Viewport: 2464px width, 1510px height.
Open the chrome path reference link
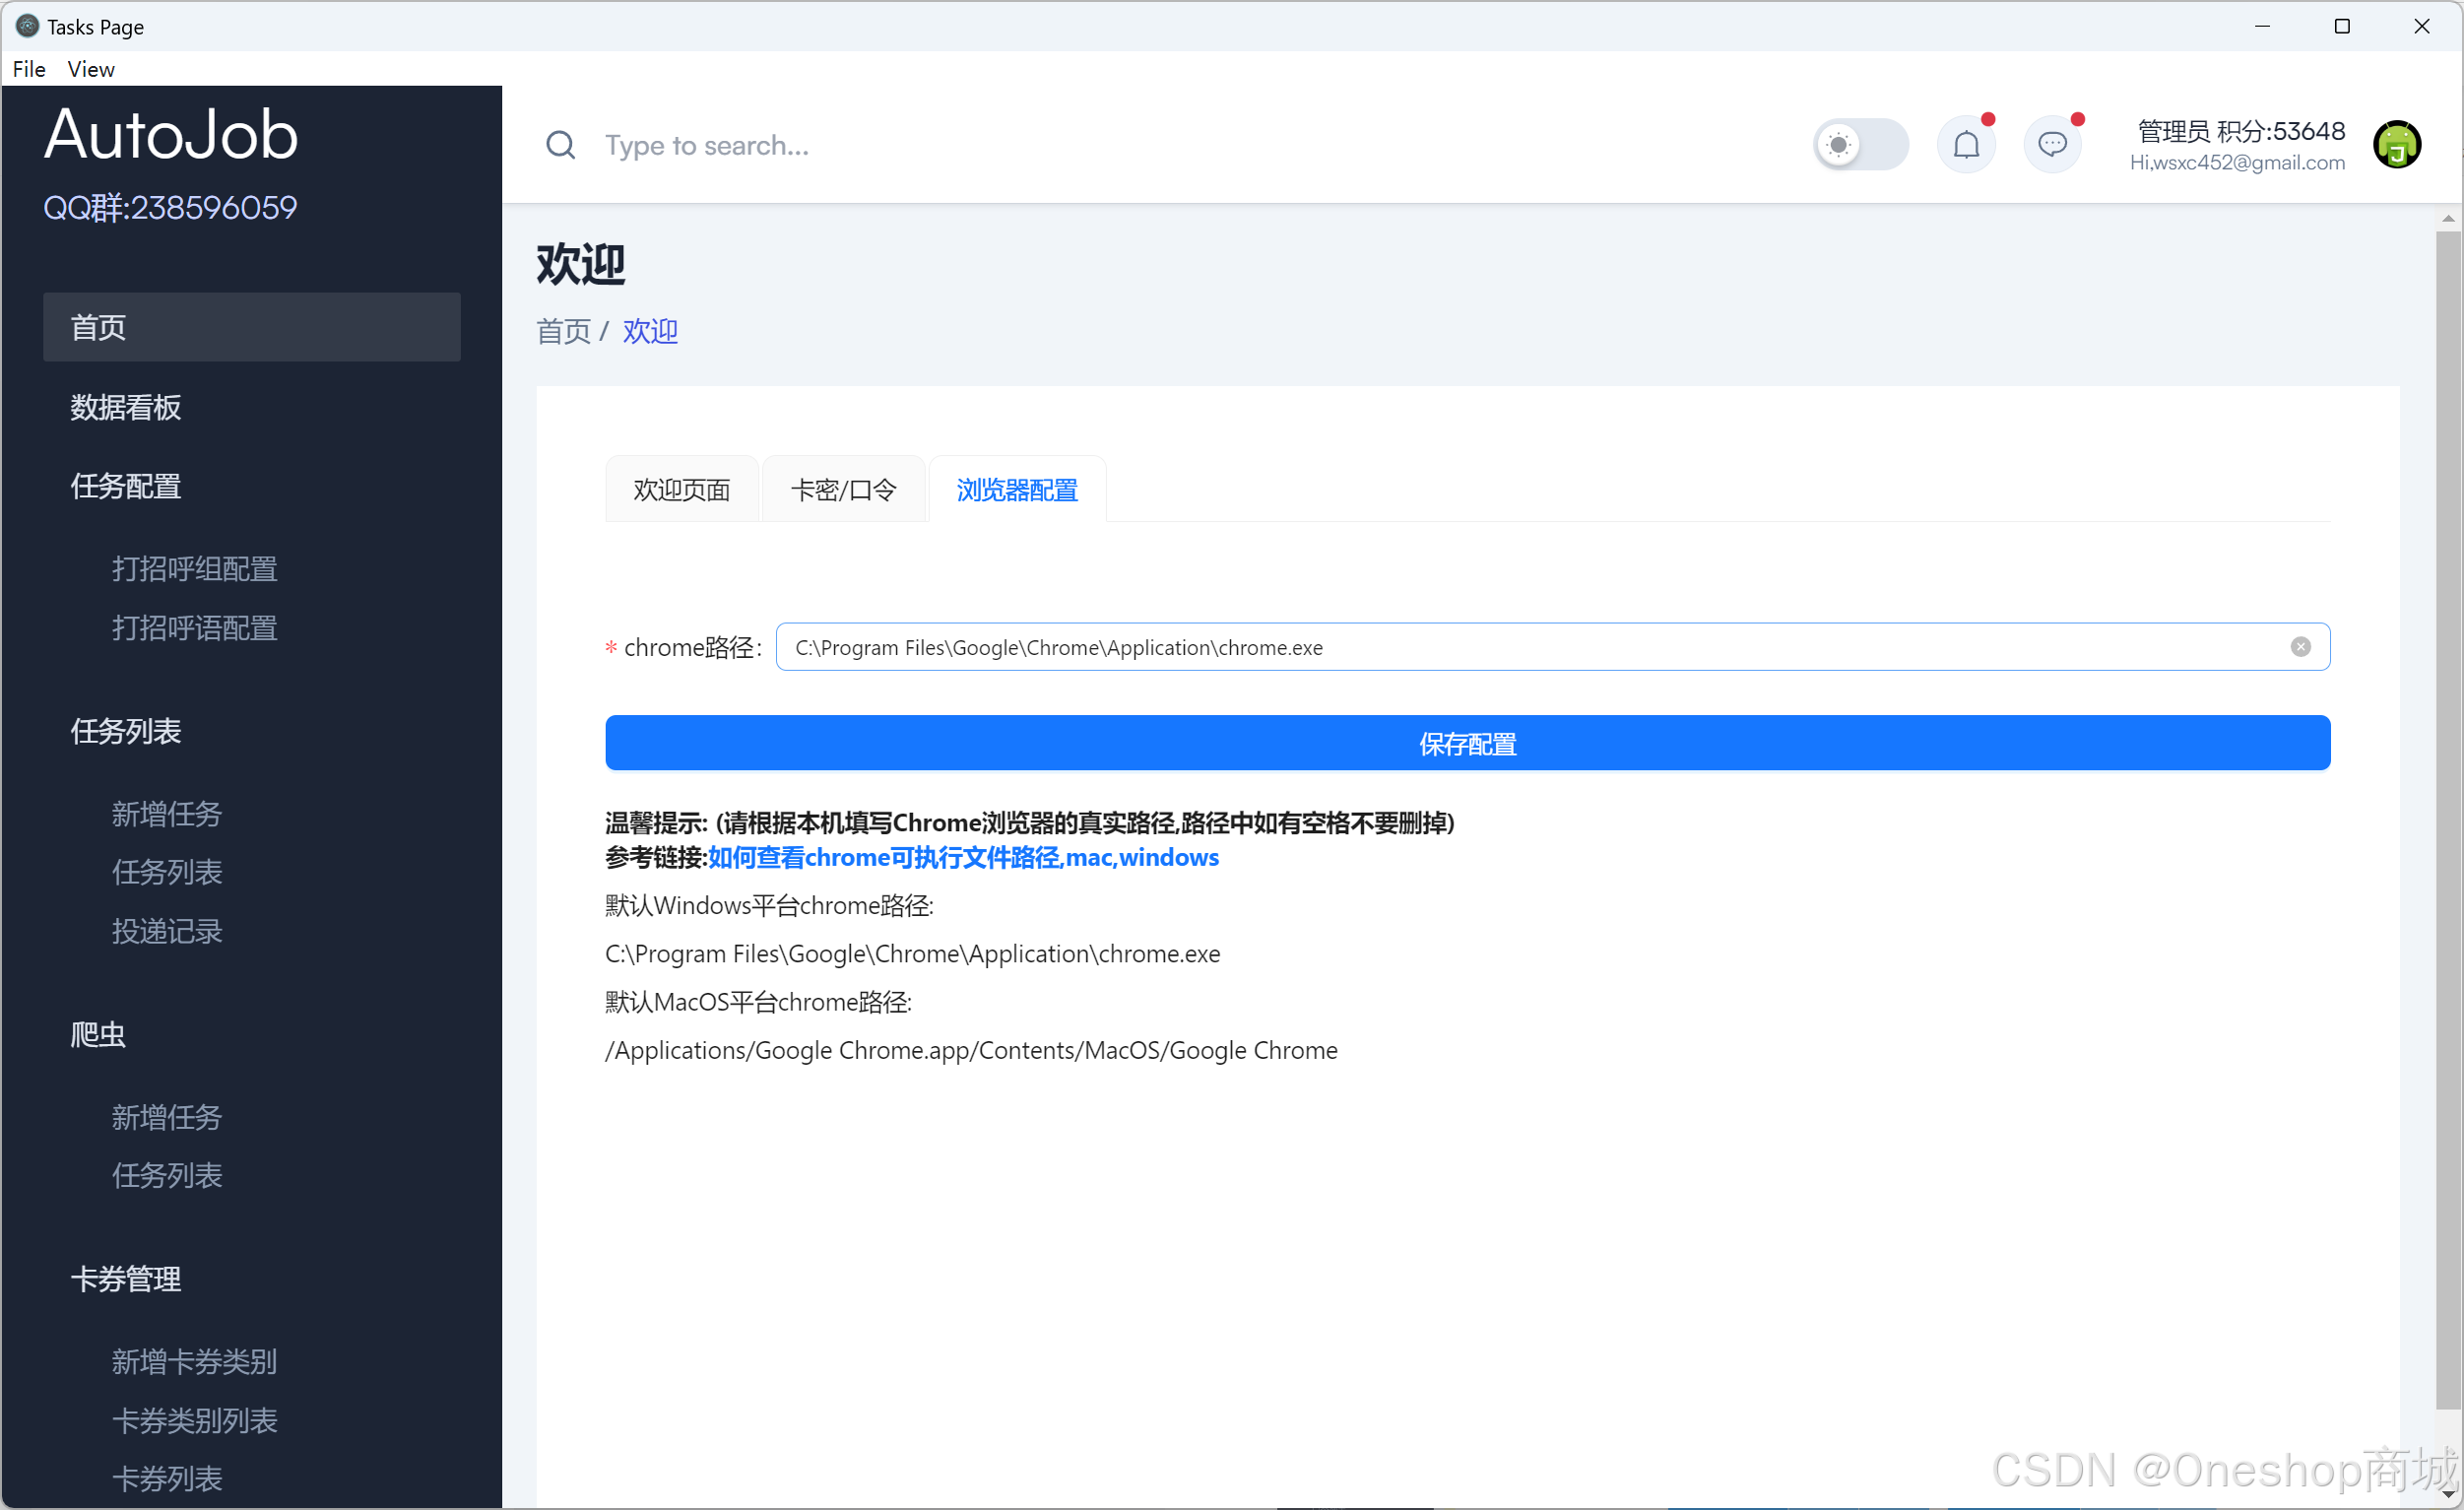coord(963,858)
